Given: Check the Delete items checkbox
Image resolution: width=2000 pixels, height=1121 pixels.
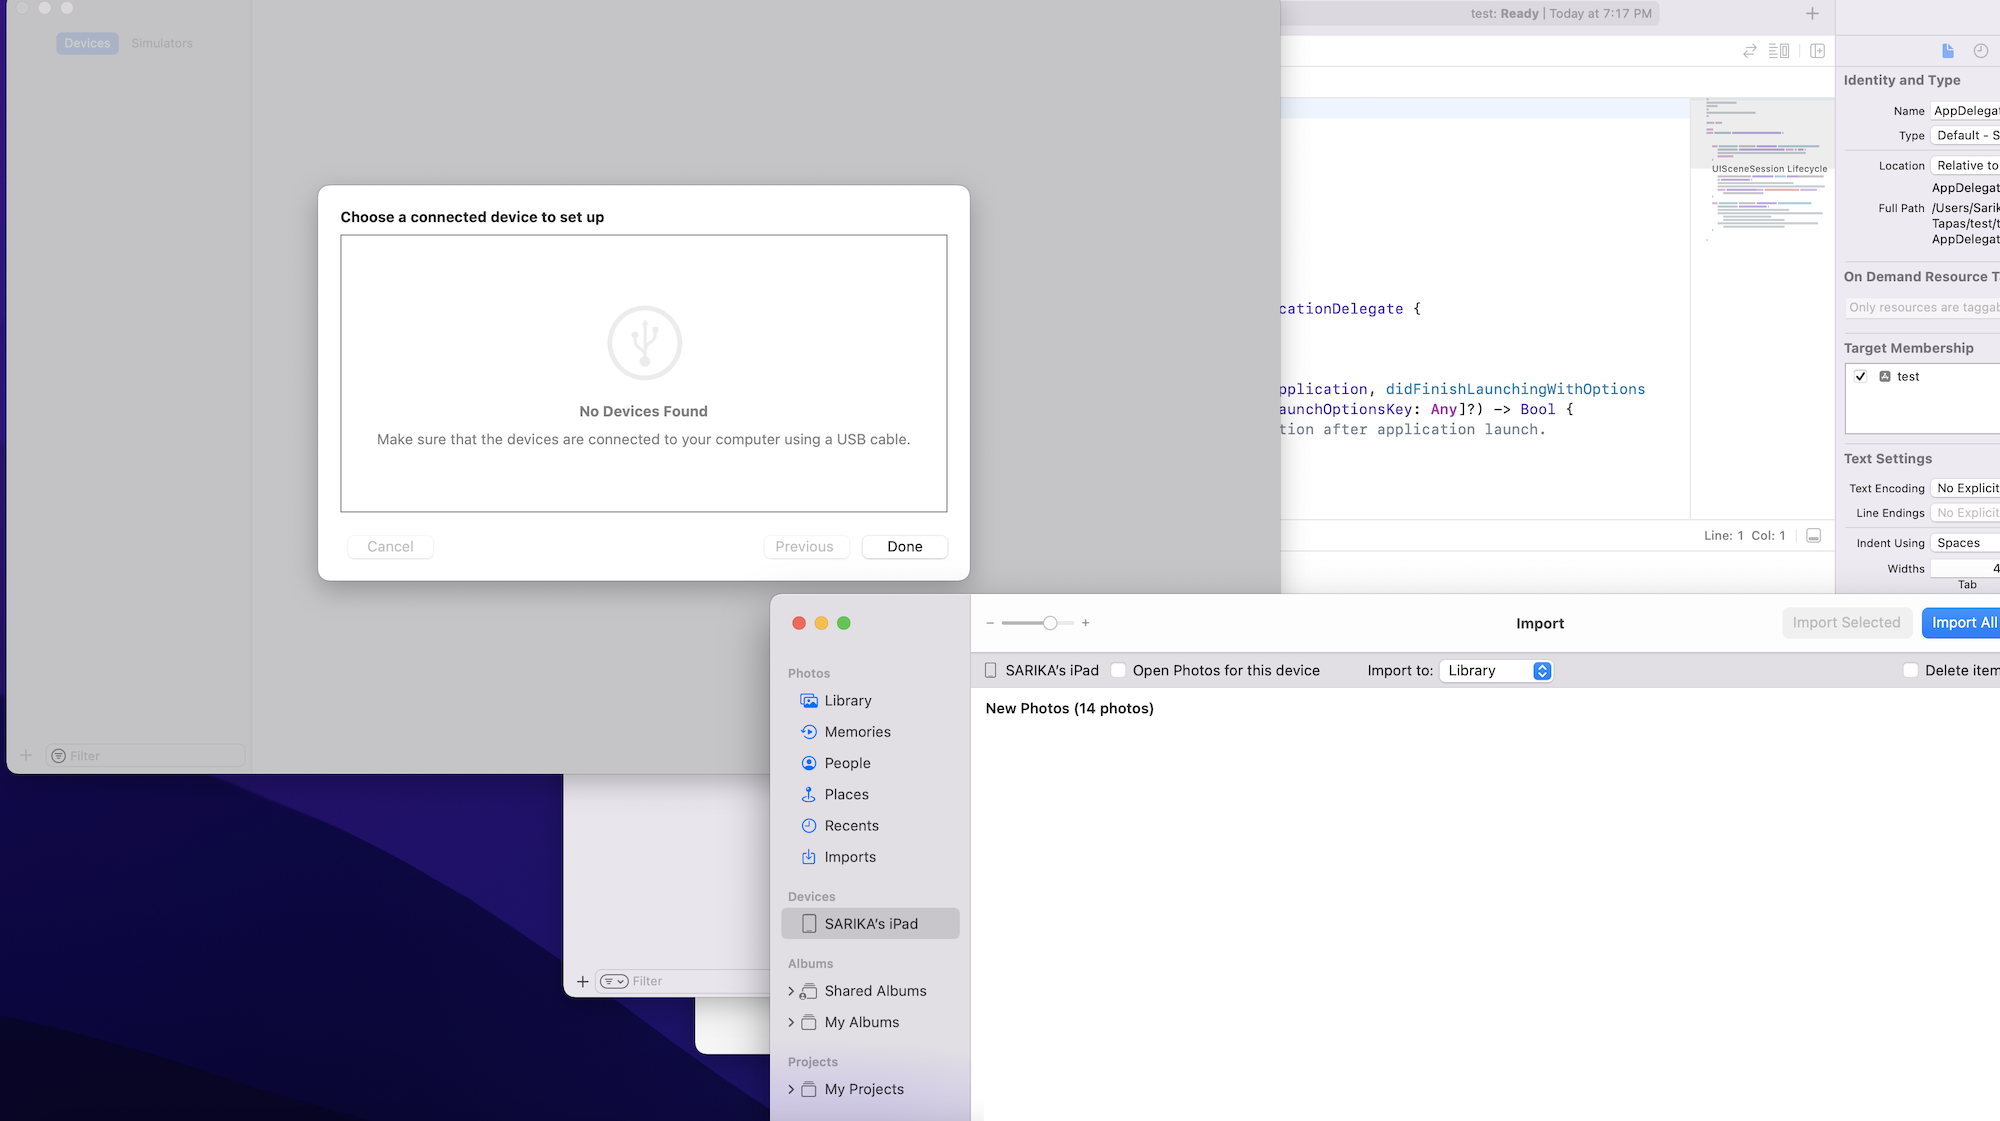Looking at the screenshot, I should (1910, 671).
